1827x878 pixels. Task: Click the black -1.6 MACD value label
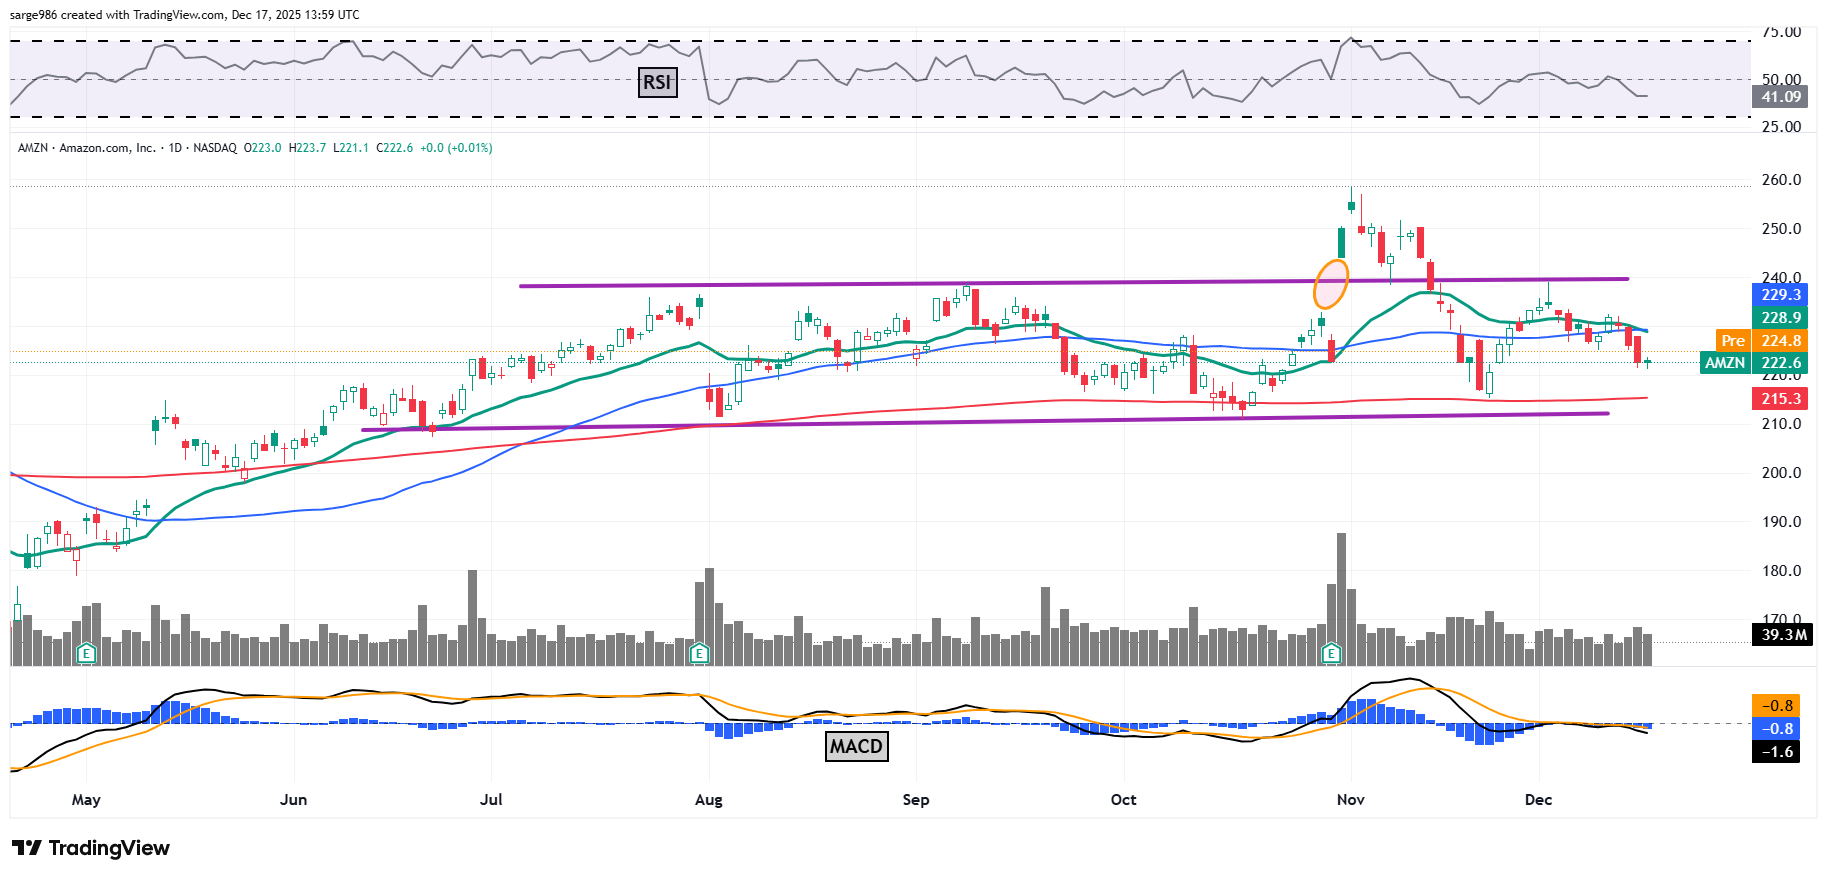(1776, 752)
